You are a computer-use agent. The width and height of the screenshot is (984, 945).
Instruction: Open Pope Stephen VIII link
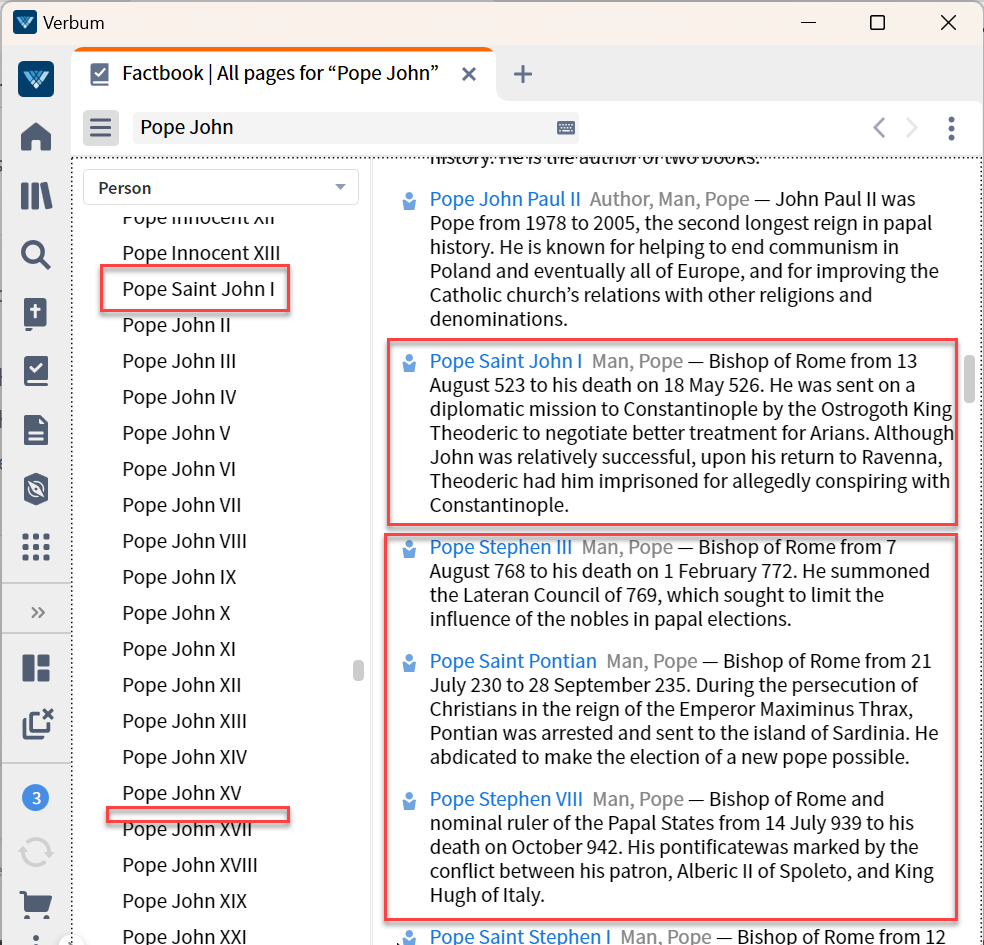[506, 799]
